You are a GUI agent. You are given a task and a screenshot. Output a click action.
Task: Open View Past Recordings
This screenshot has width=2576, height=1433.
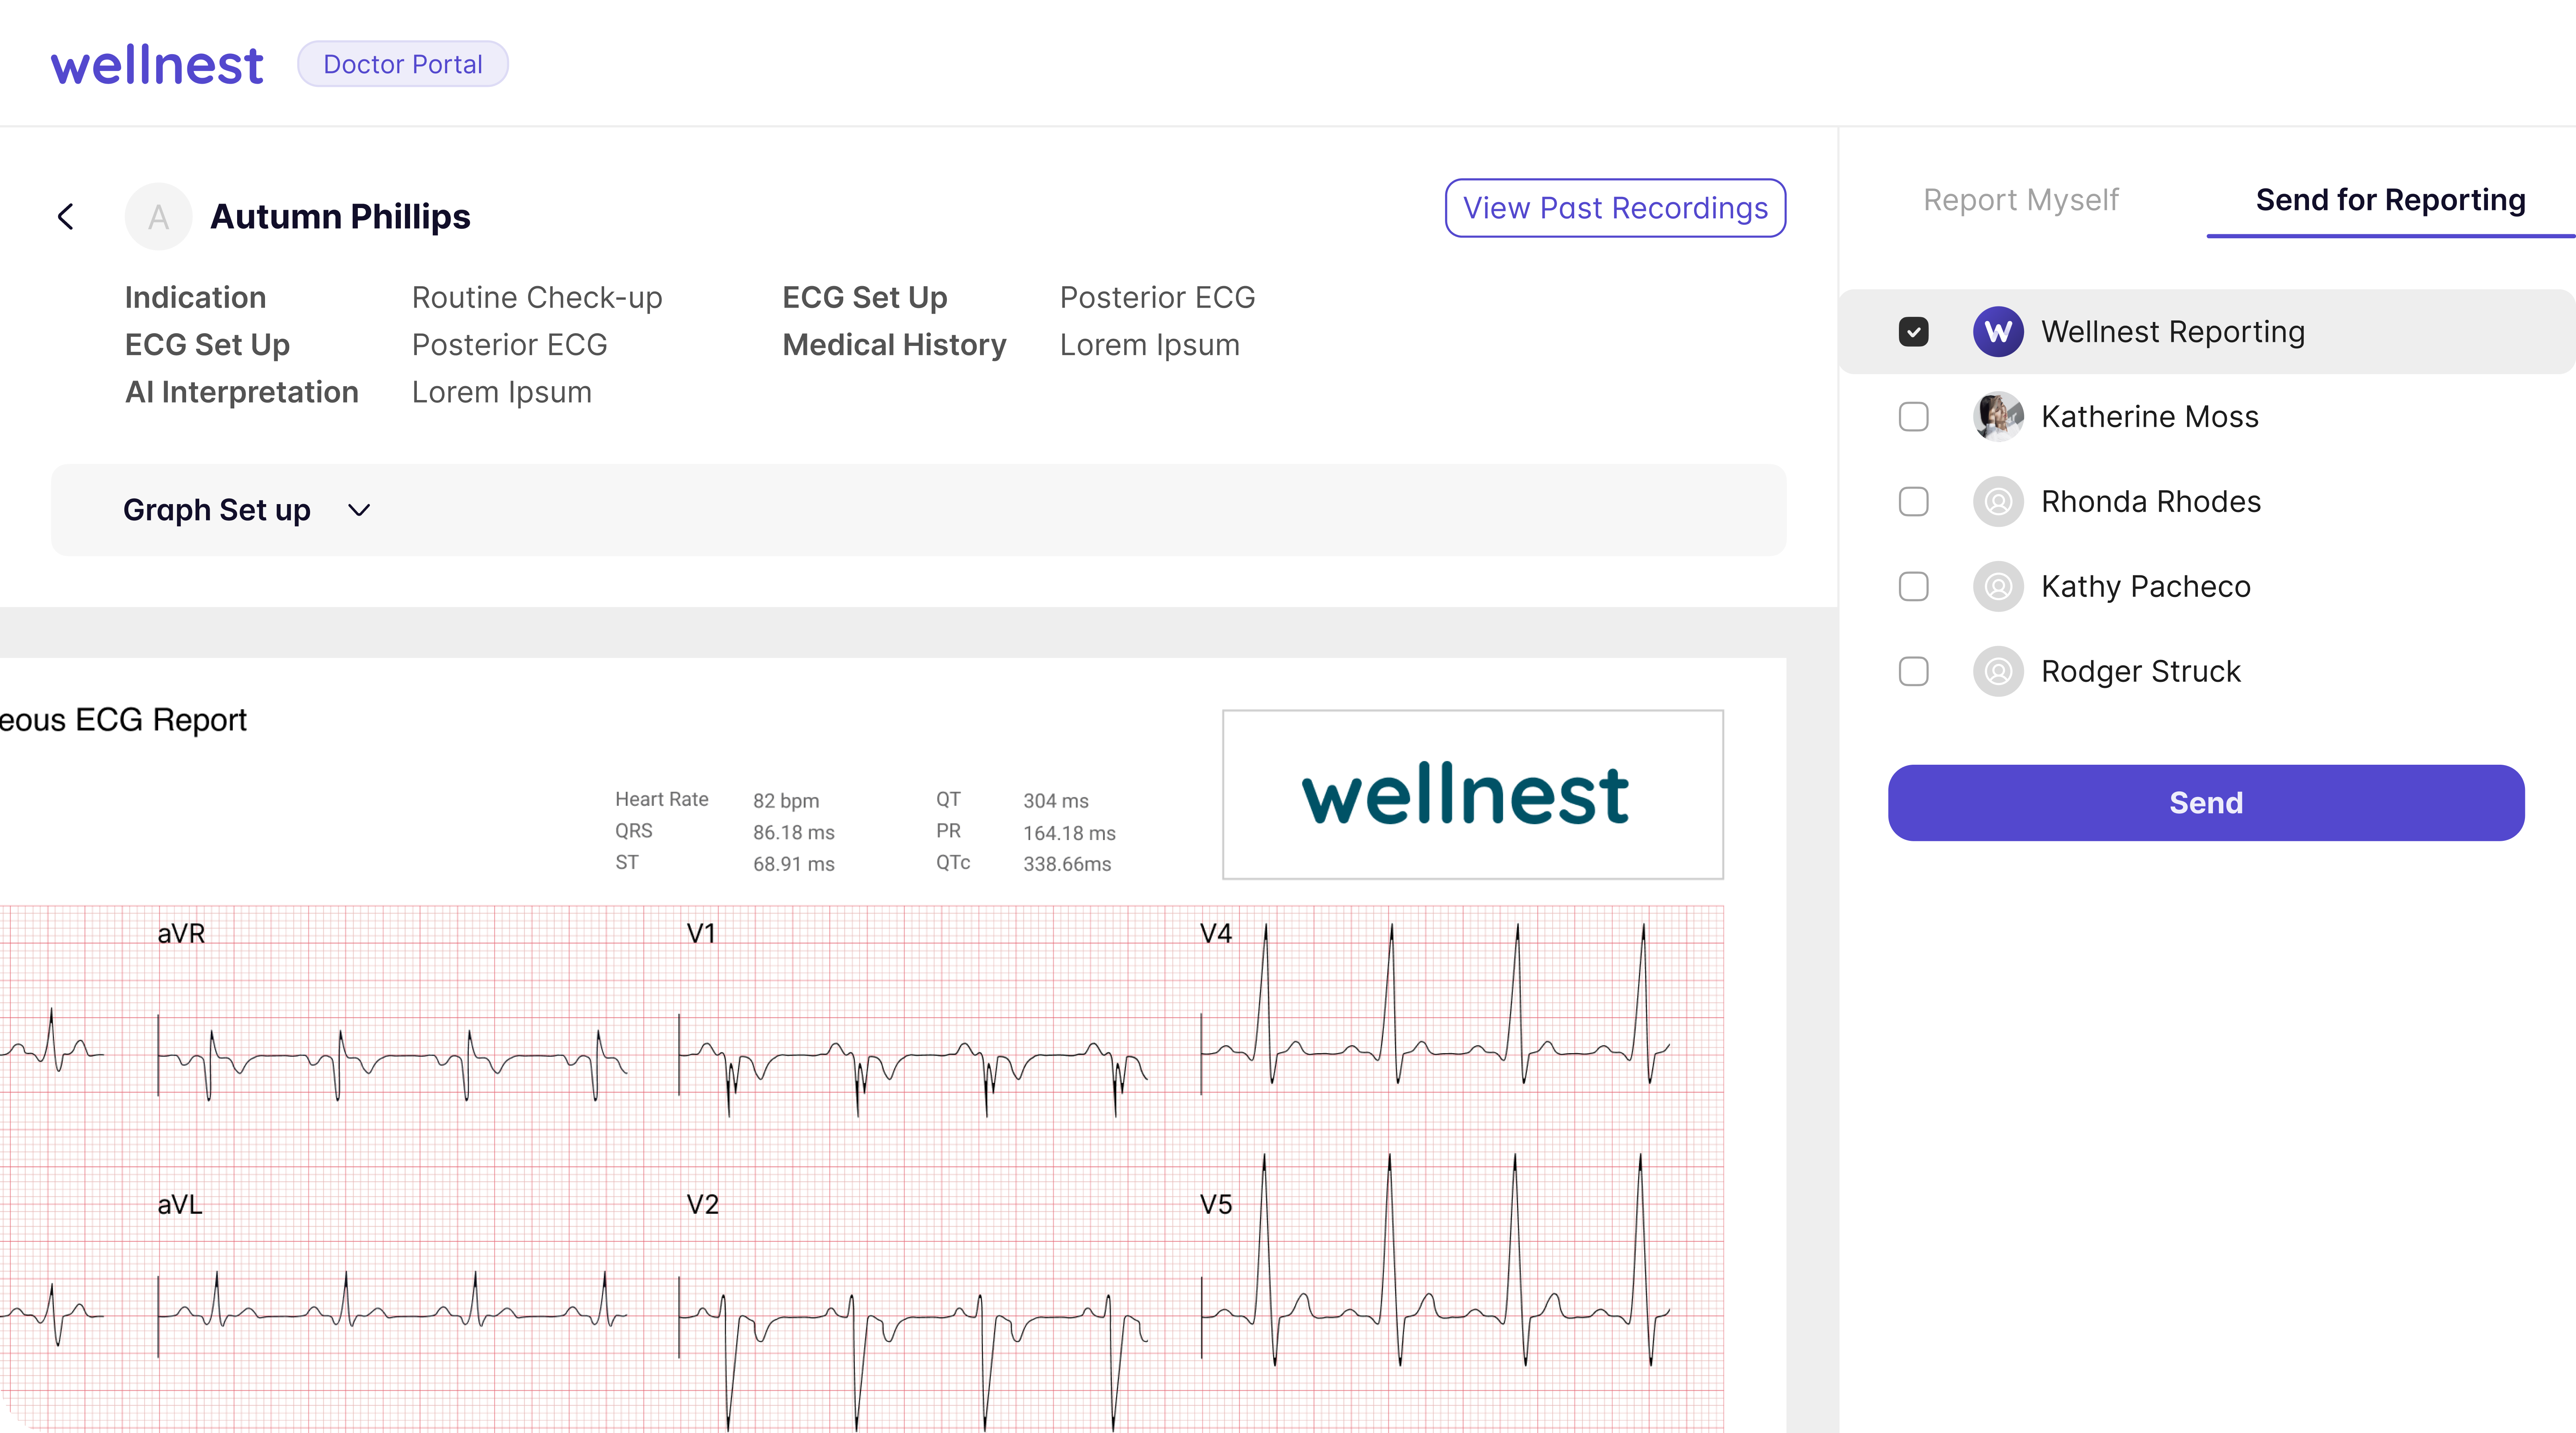click(x=1615, y=208)
